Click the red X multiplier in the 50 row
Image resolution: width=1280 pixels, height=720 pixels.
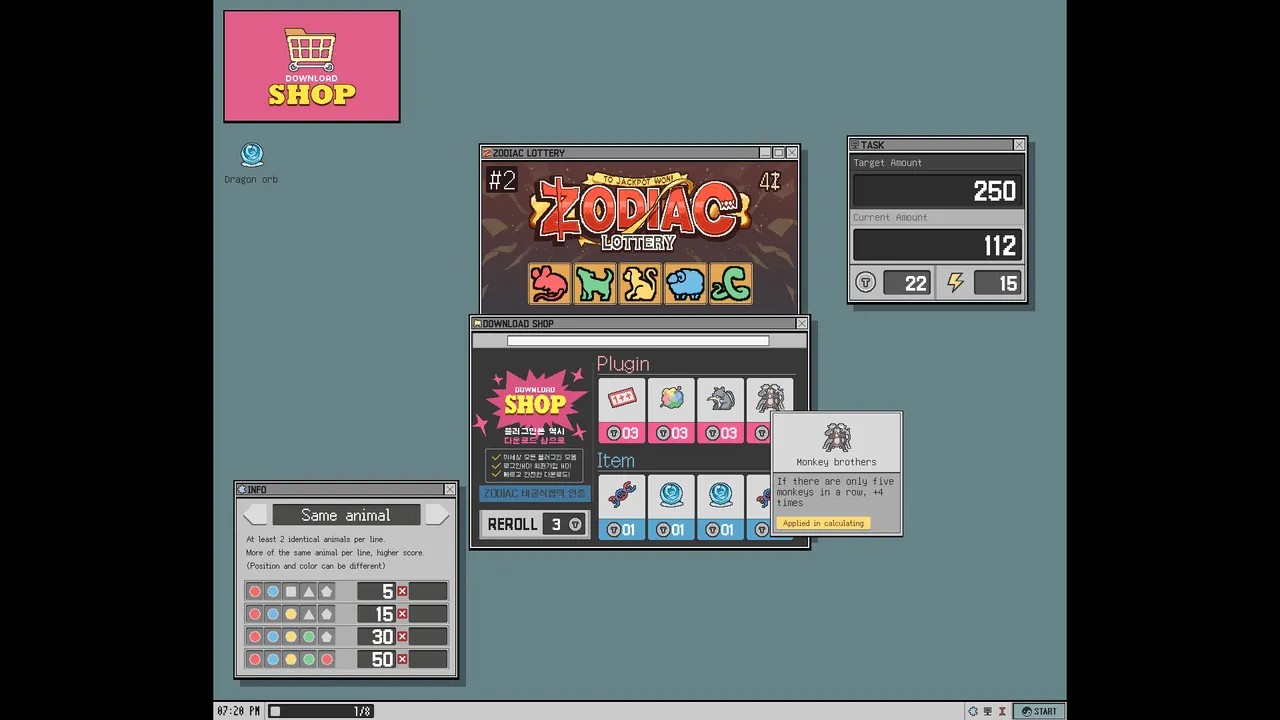point(402,659)
